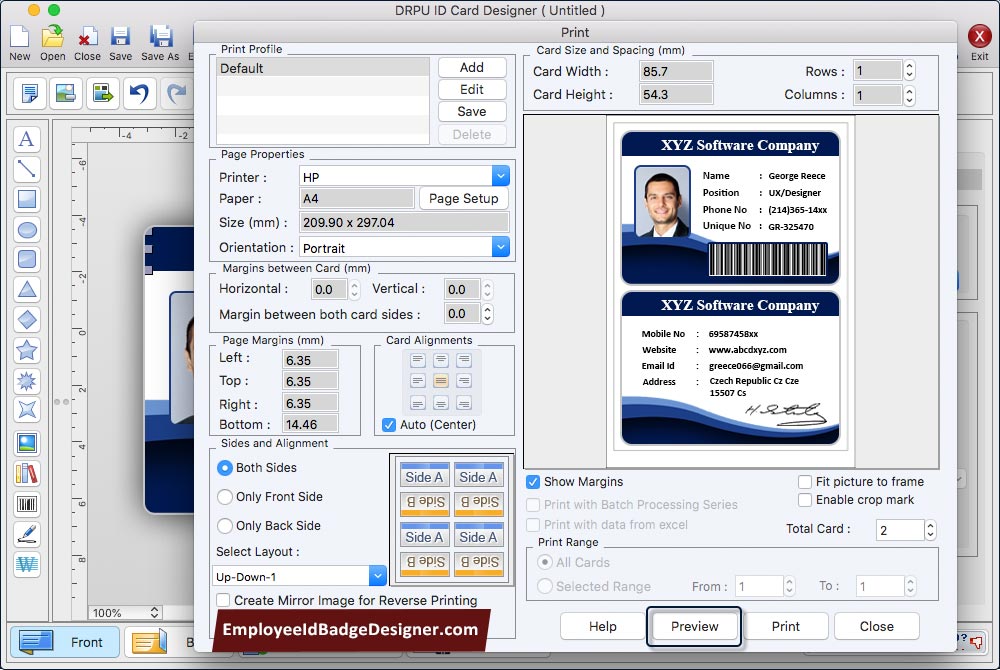Click the profile Save button
This screenshot has height=670, width=1000.
(x=472, y=112)
